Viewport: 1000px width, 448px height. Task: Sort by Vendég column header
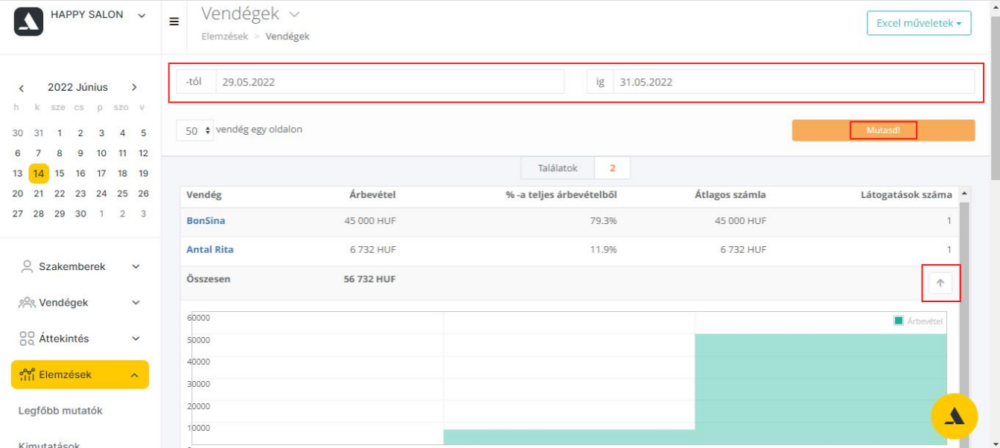pos(204,195)
